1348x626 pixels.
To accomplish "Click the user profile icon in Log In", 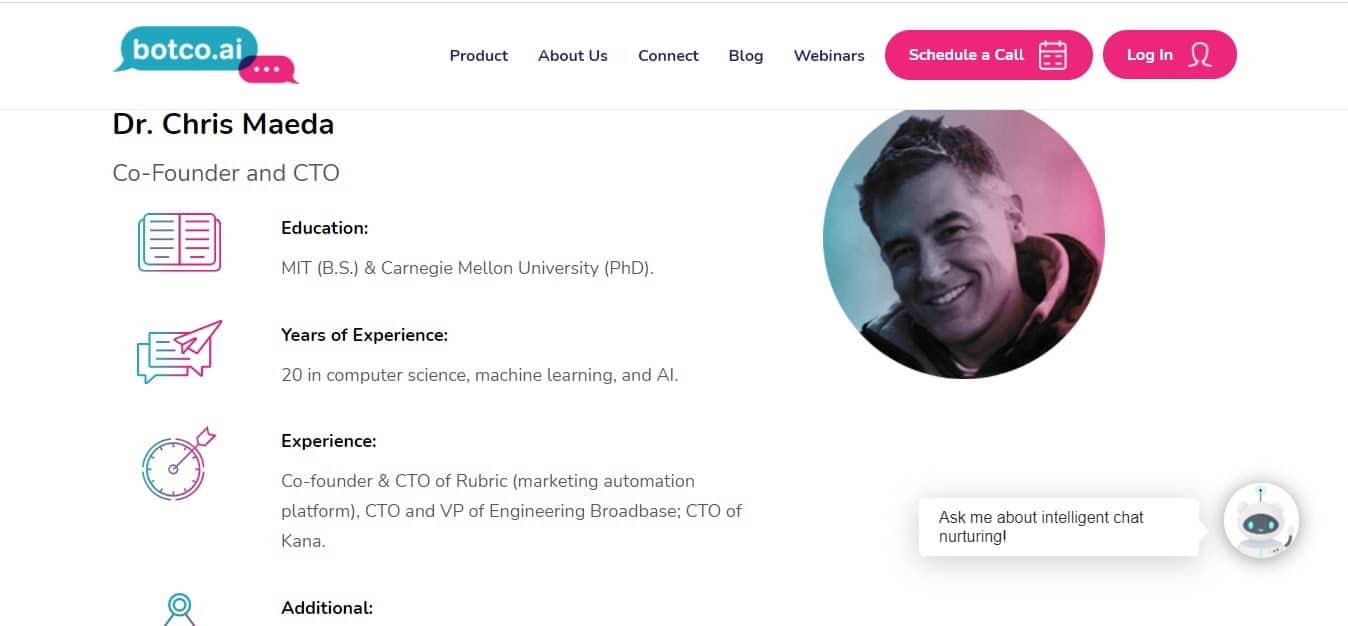I will click(1200, 55).
